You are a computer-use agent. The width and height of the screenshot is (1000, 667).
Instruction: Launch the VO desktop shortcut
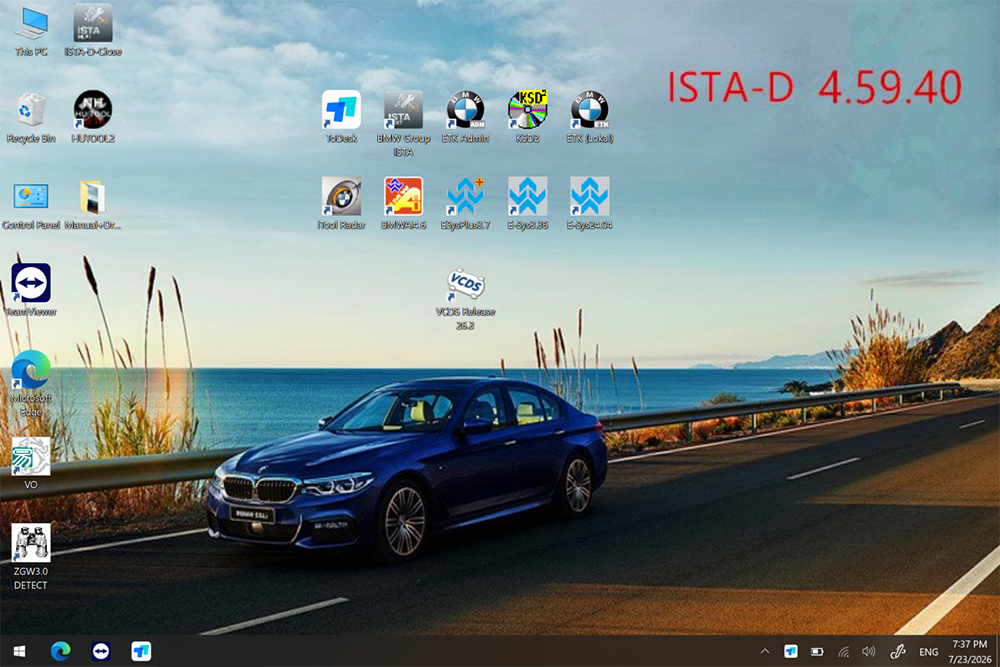31,464
